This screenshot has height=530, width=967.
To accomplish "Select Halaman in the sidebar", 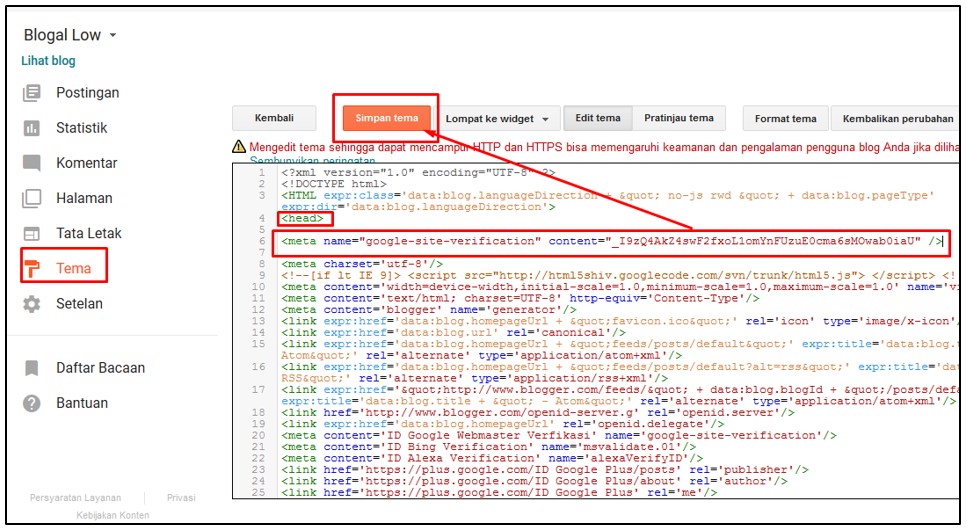I will (84, 198).
